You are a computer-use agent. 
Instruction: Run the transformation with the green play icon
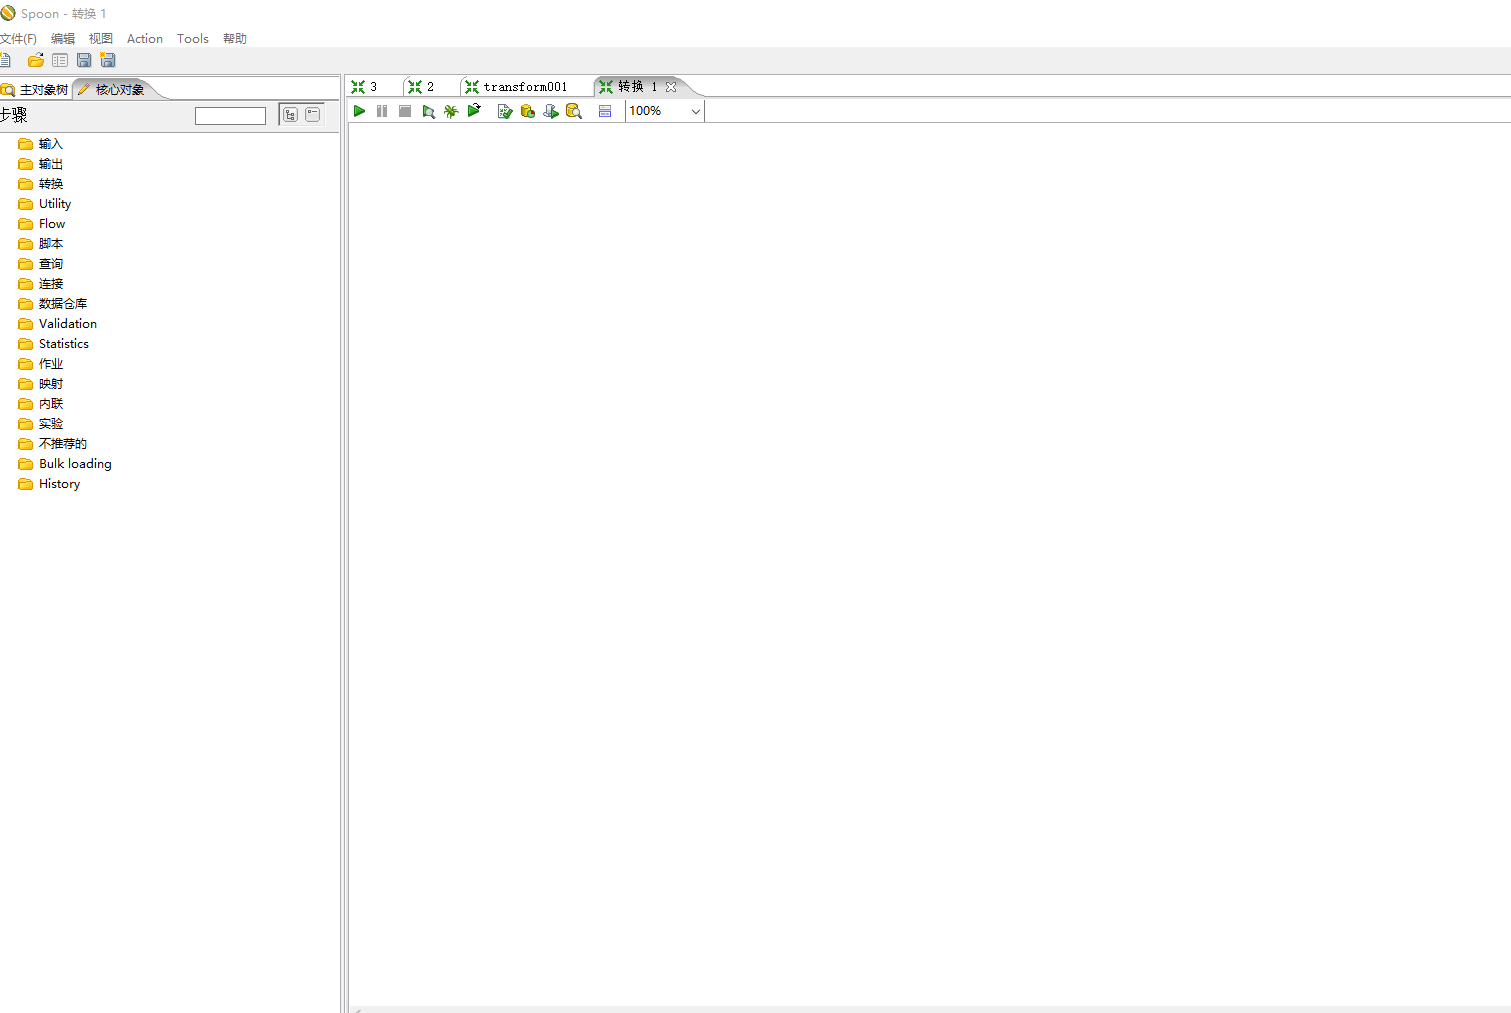click(x=359, y=111)
